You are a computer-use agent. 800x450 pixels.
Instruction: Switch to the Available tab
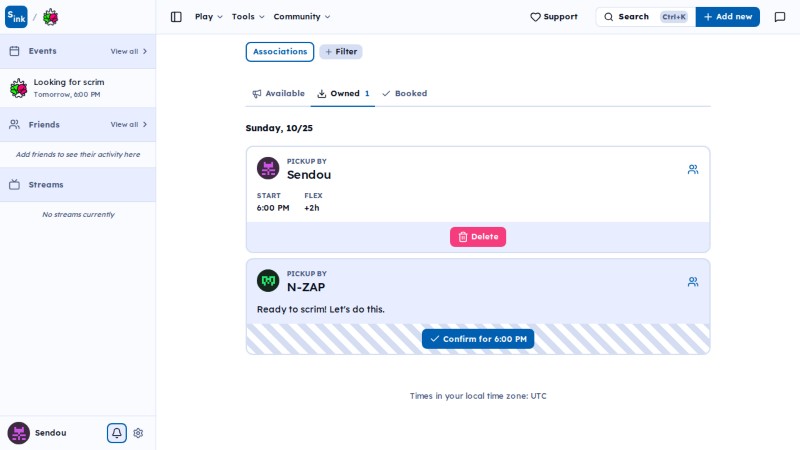pyautogui.click(x=278, y=93)
